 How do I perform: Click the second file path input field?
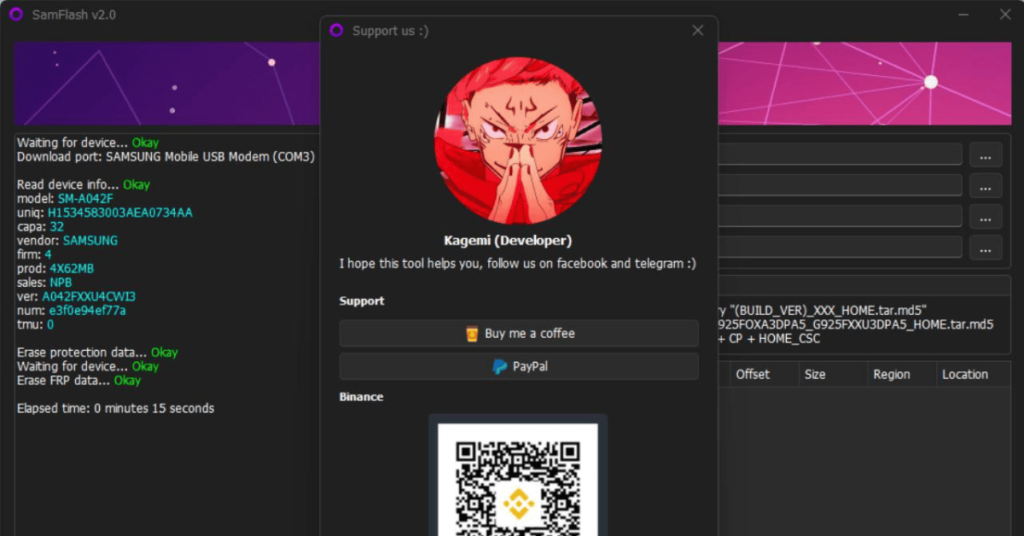(840, 185)
